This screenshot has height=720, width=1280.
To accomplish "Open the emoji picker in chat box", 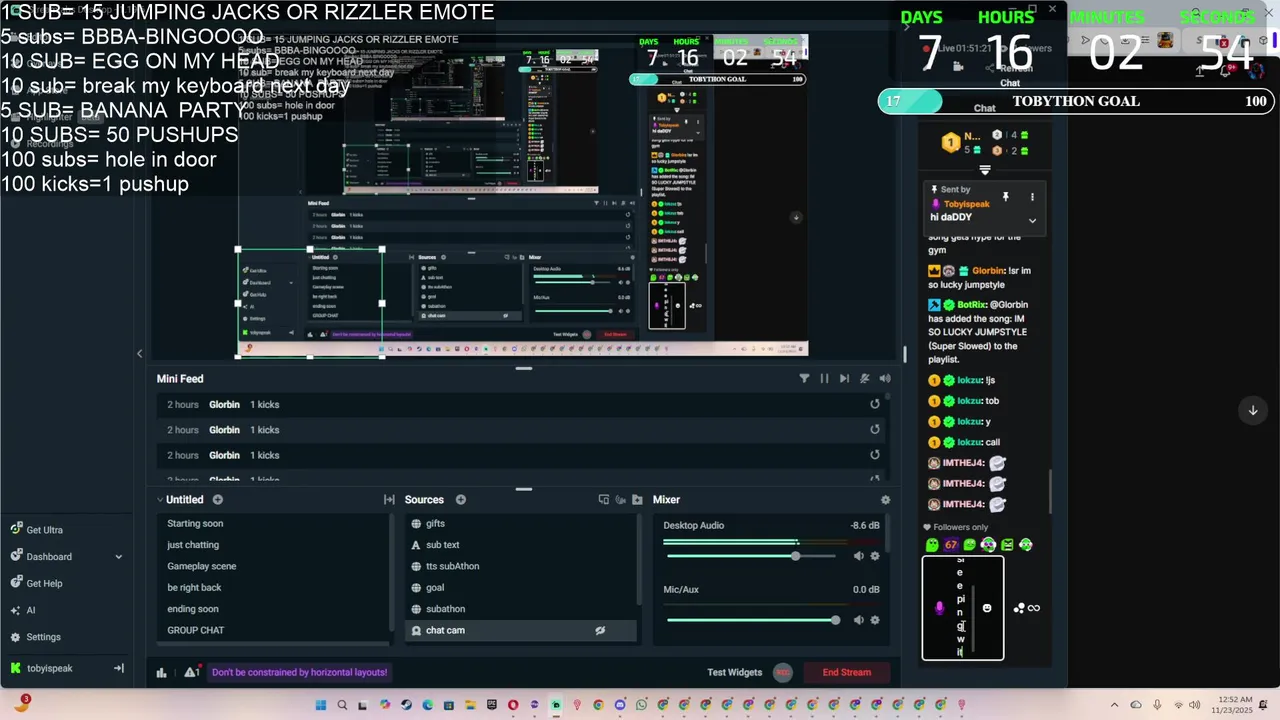I will [x=987, y=608].
